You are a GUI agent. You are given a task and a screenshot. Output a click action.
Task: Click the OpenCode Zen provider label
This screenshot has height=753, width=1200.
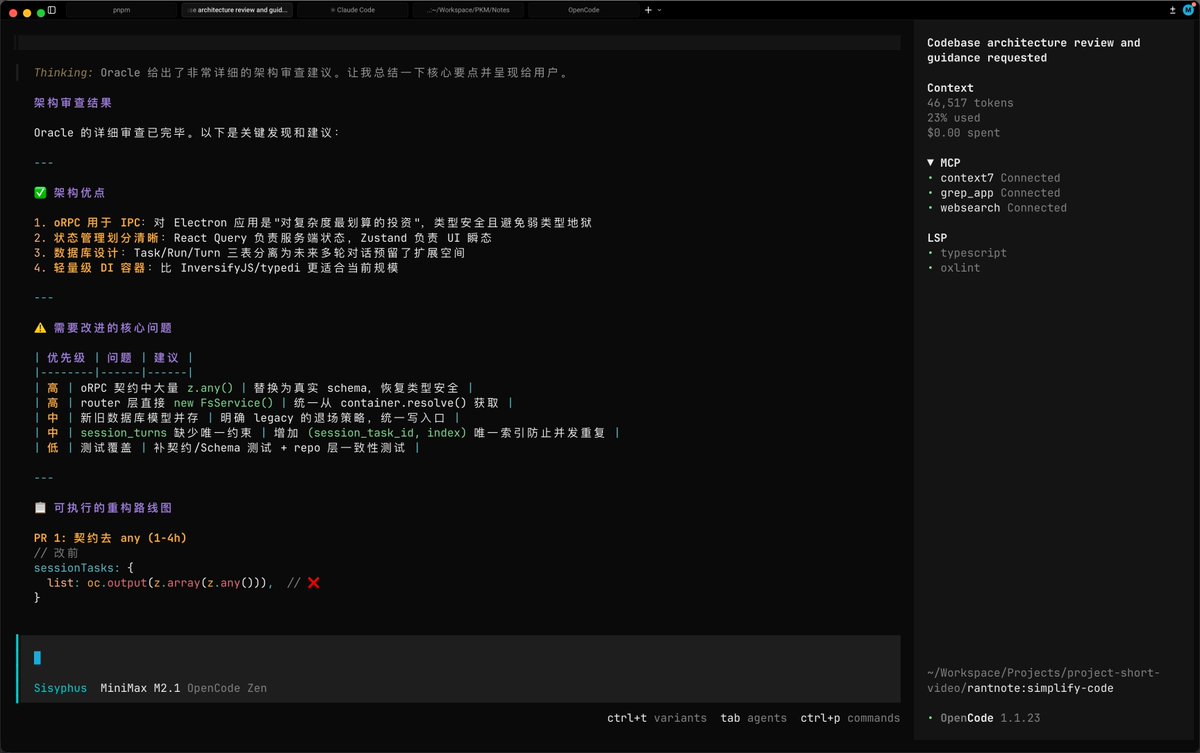pyautogui.click(x=227, y=688)
